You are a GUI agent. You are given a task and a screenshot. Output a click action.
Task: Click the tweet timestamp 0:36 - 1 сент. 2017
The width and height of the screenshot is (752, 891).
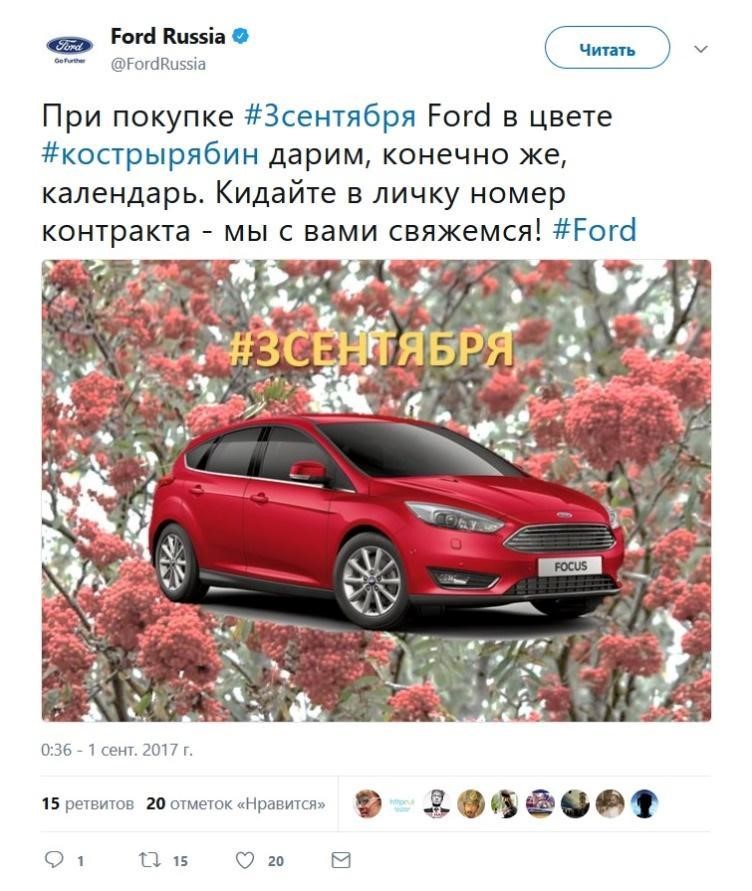tap(117, 750)
